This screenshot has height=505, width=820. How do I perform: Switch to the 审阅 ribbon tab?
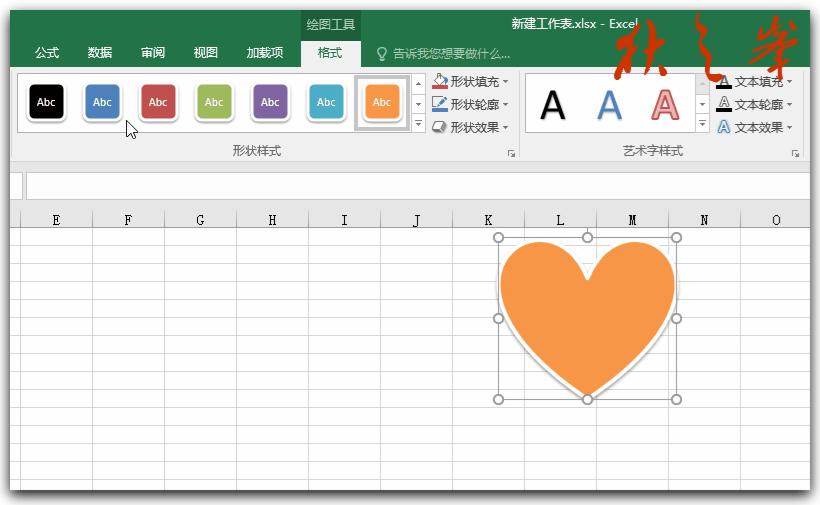pyautogui.click(x=153, y=53)
